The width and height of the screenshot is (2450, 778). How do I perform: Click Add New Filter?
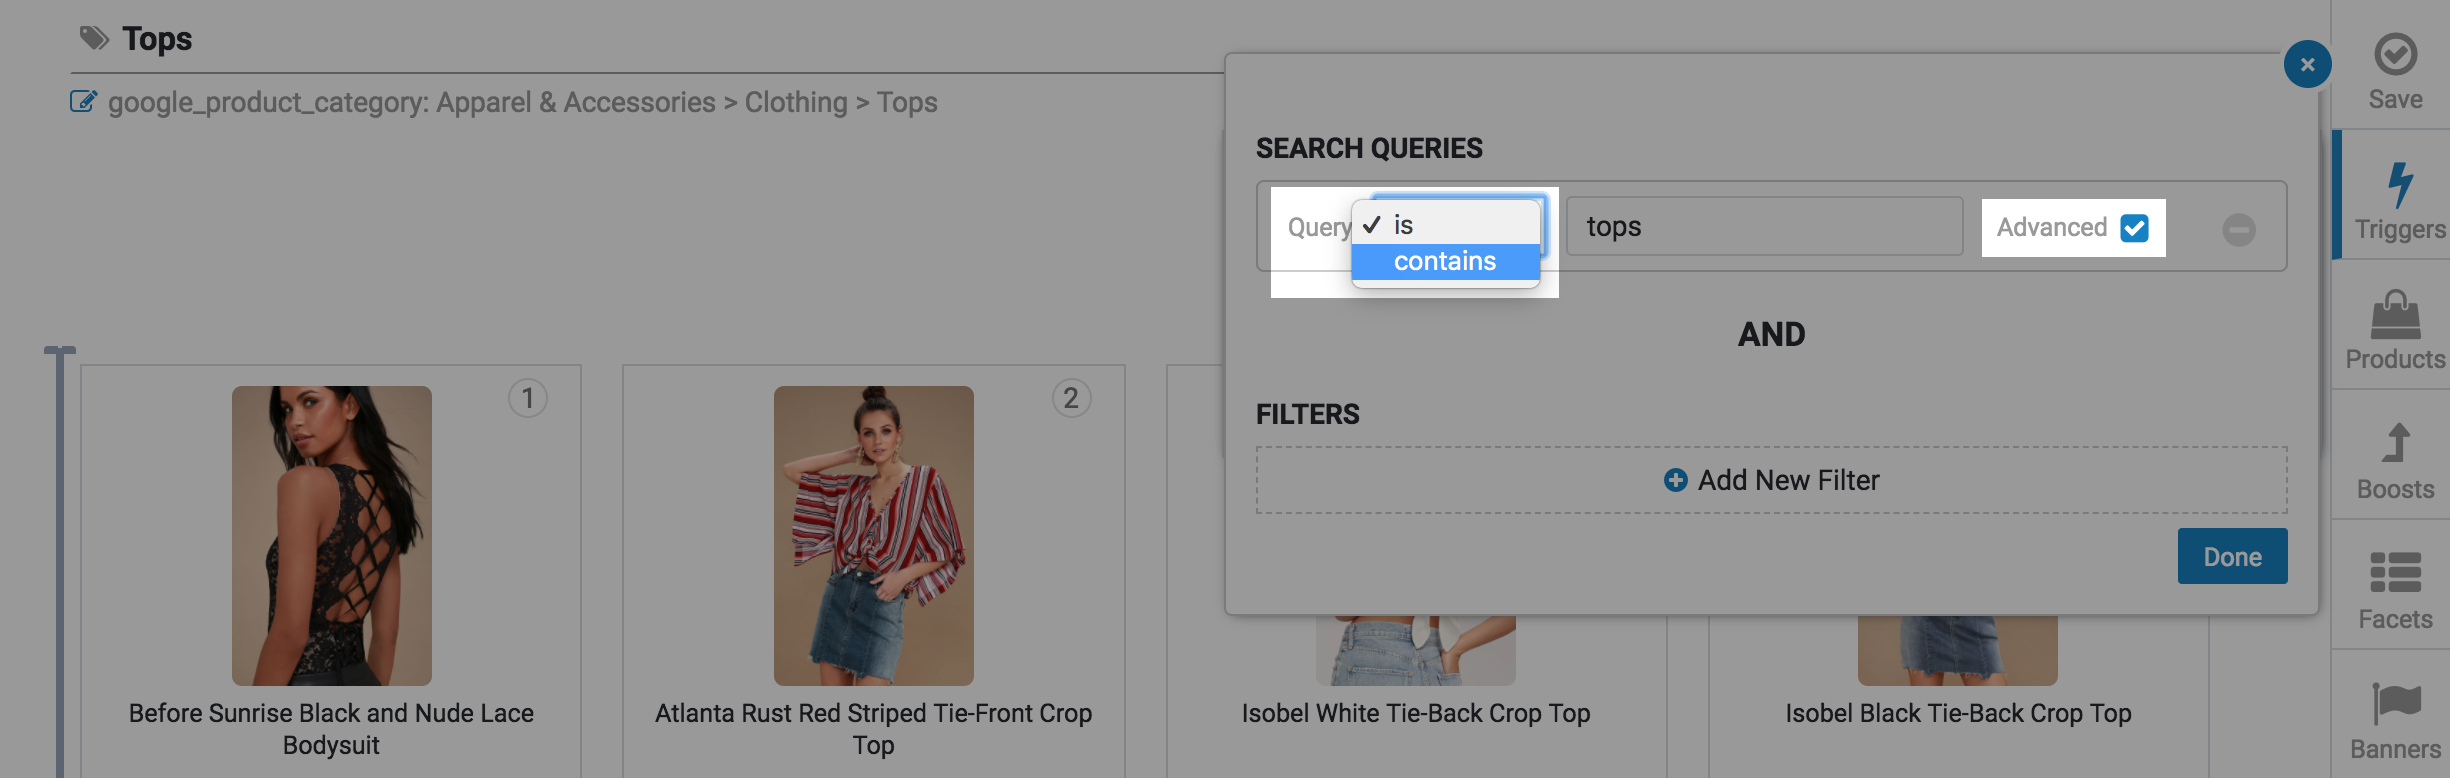(1771, 481)
